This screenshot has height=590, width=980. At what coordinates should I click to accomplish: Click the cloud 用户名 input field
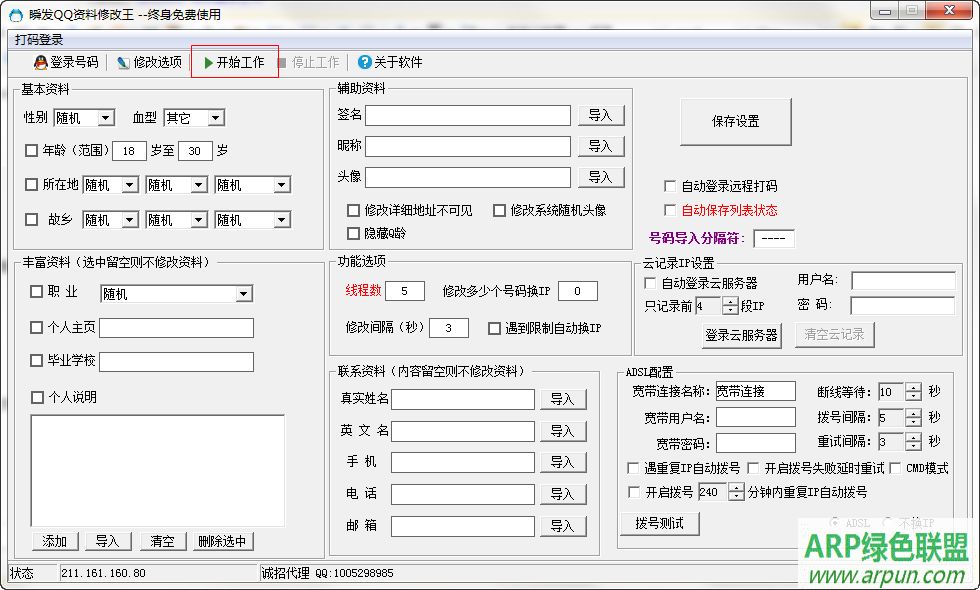[x=903, y=281]
